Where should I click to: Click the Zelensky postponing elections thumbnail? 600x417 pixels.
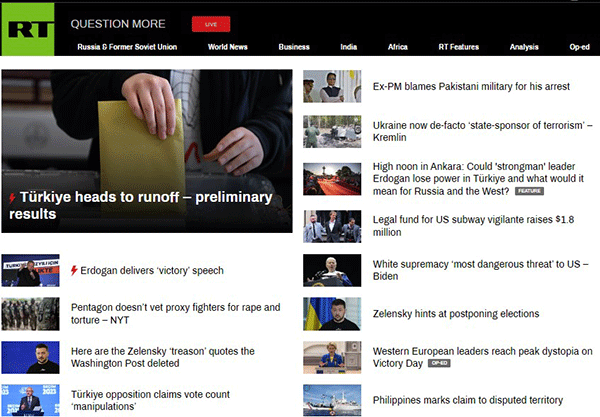point(332,314)
